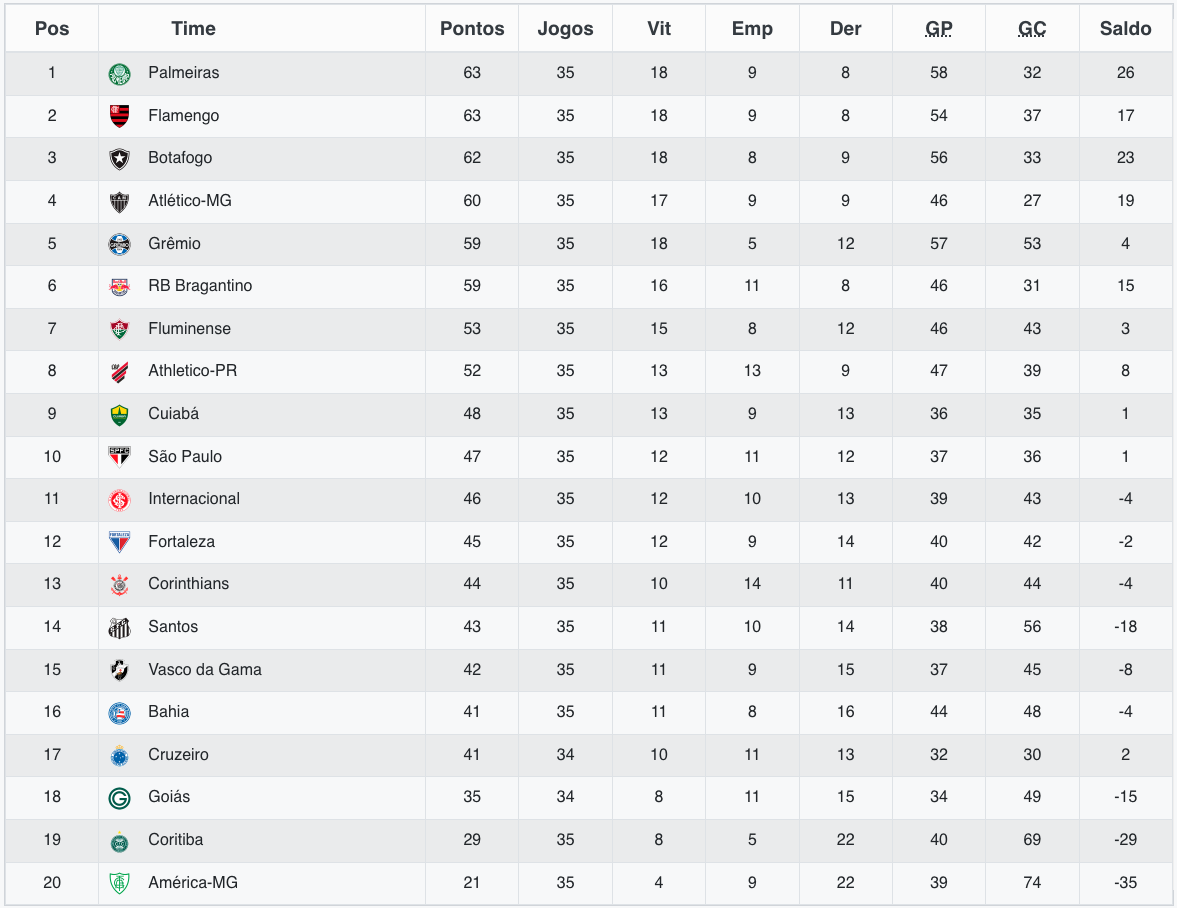Click the Bahia club badge icon
This screenshot has height=908, width=1177.
coord(119,712)
